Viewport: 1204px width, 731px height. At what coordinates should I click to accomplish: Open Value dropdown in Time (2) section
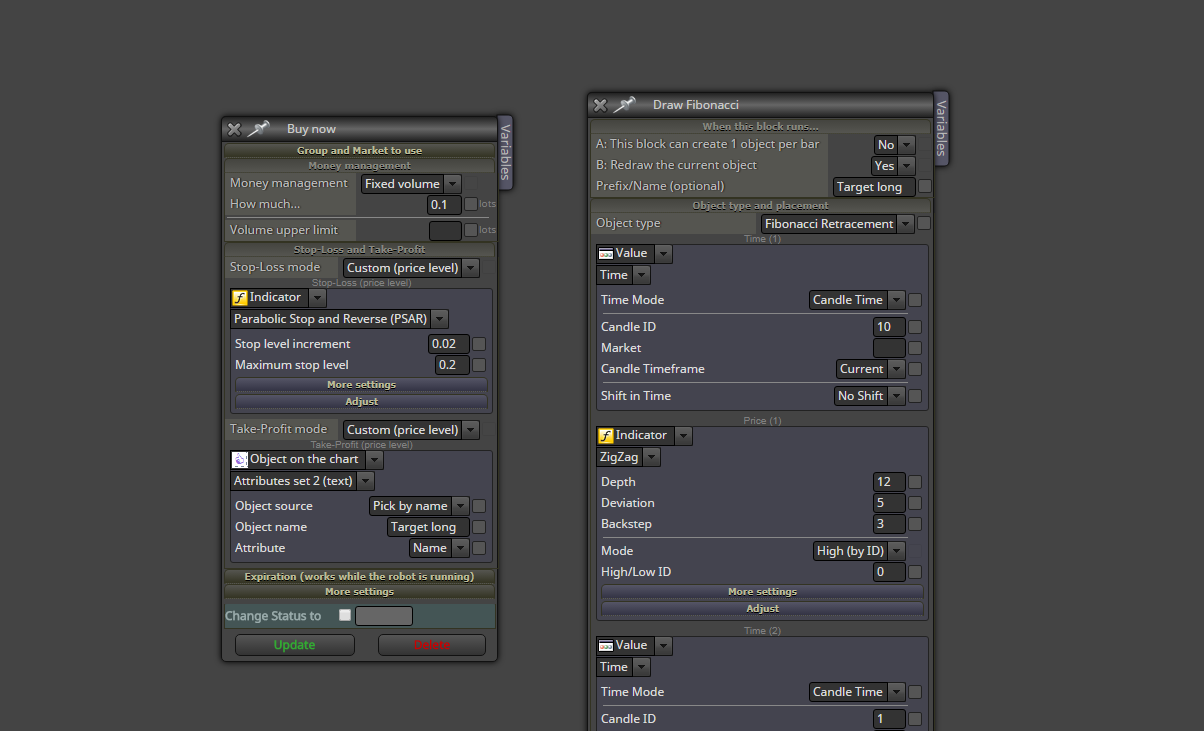pos(635,646)
